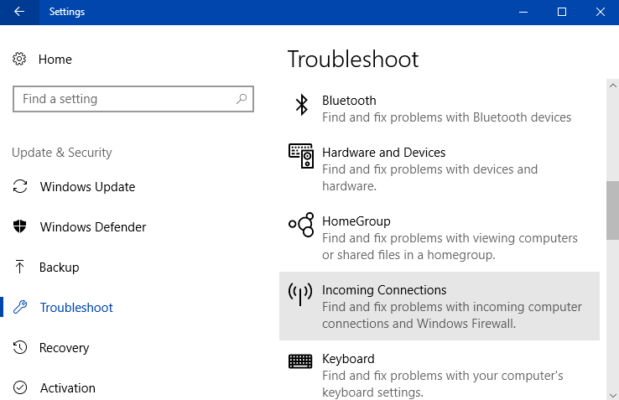This screenshot has width=619, height=400.
Task: Select Hardware and Devices troubleshooter title
Action: pos(384,152)
